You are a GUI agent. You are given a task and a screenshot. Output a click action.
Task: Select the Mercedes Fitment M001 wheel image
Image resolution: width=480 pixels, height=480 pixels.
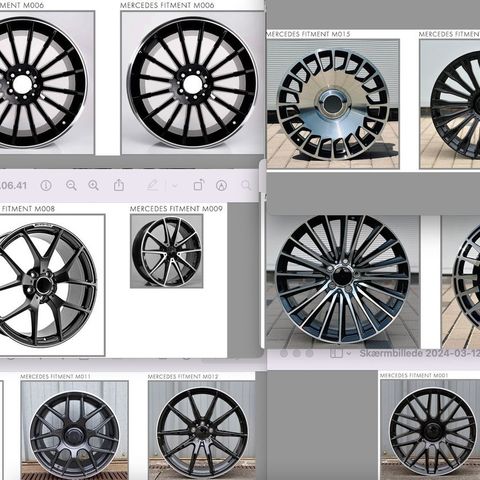[430, 430]
